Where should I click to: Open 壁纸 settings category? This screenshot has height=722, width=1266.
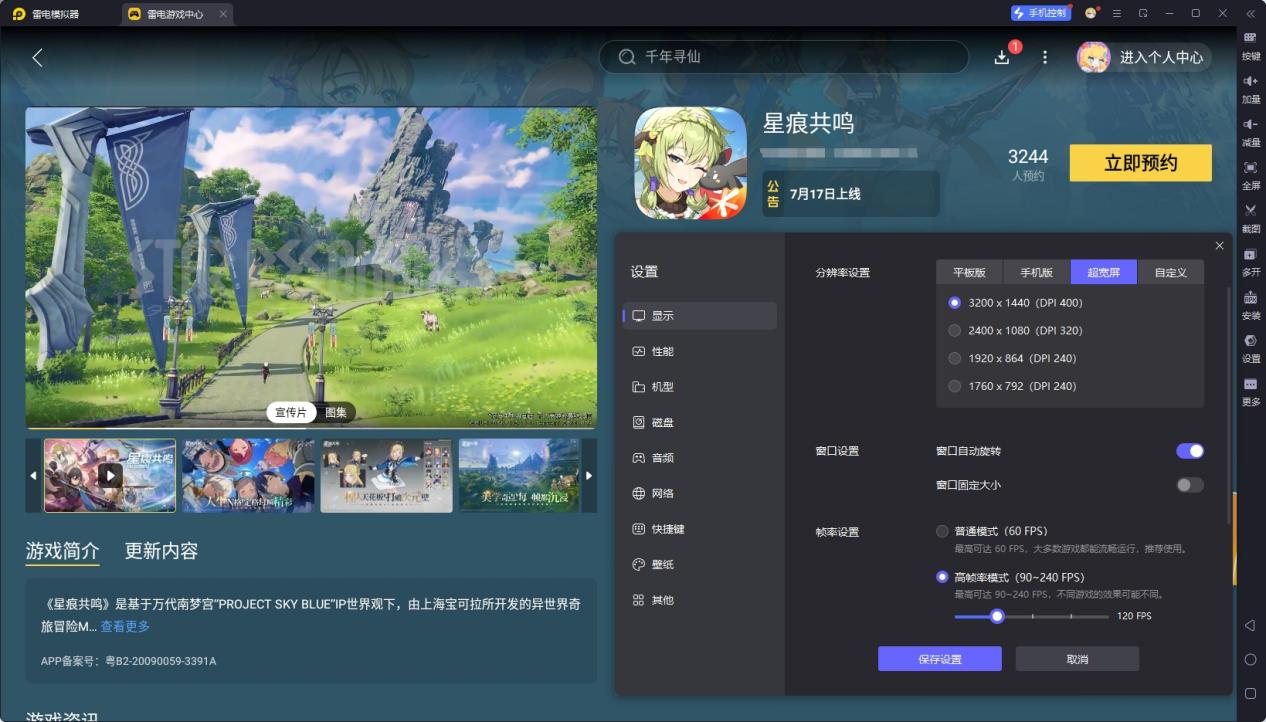(700, 564)
